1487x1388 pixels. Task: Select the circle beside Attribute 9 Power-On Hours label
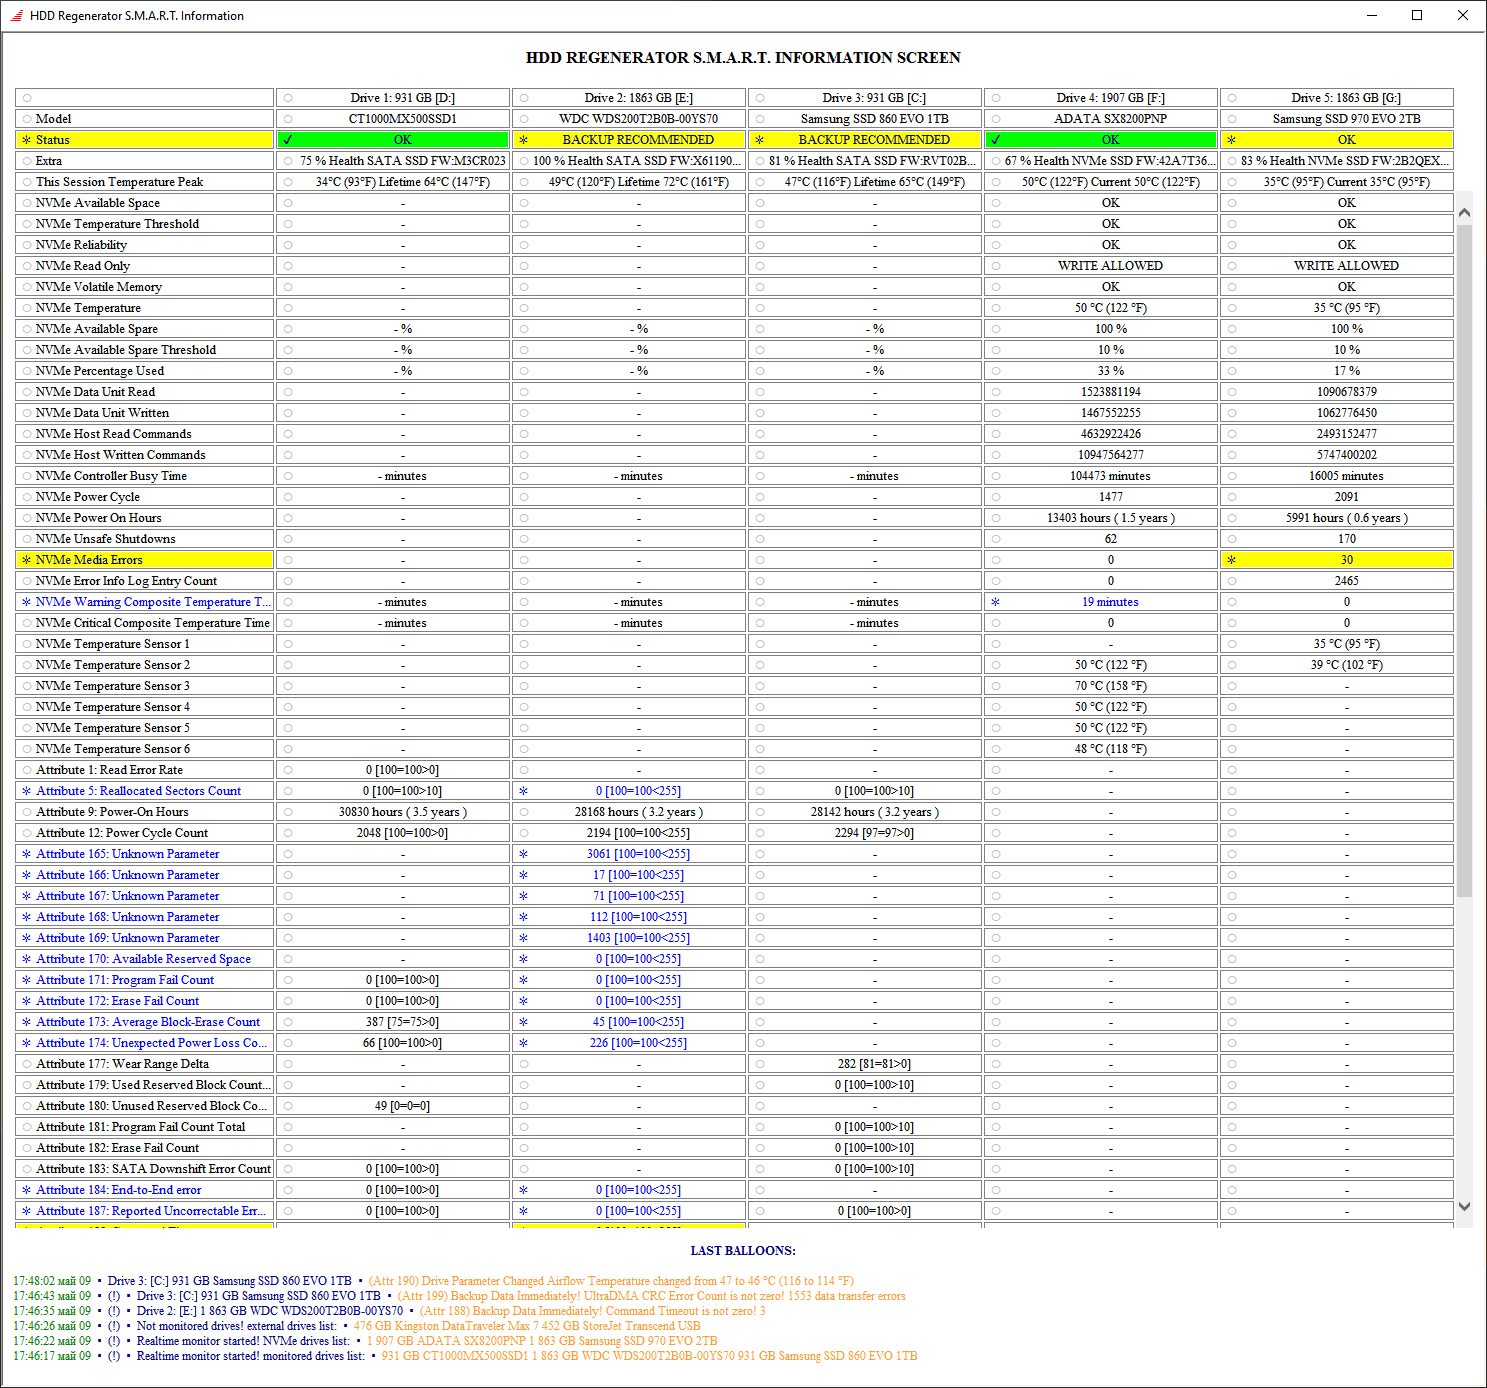[27, 812]
